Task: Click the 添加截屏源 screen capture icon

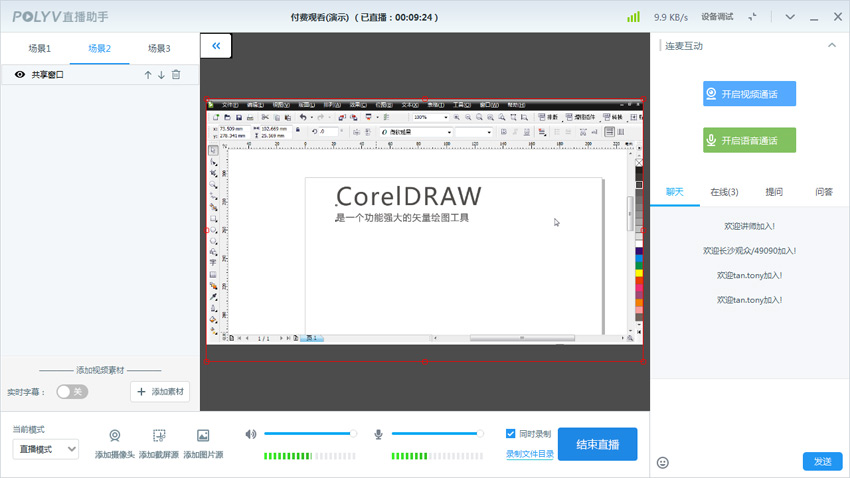Action: coord(159,436)
